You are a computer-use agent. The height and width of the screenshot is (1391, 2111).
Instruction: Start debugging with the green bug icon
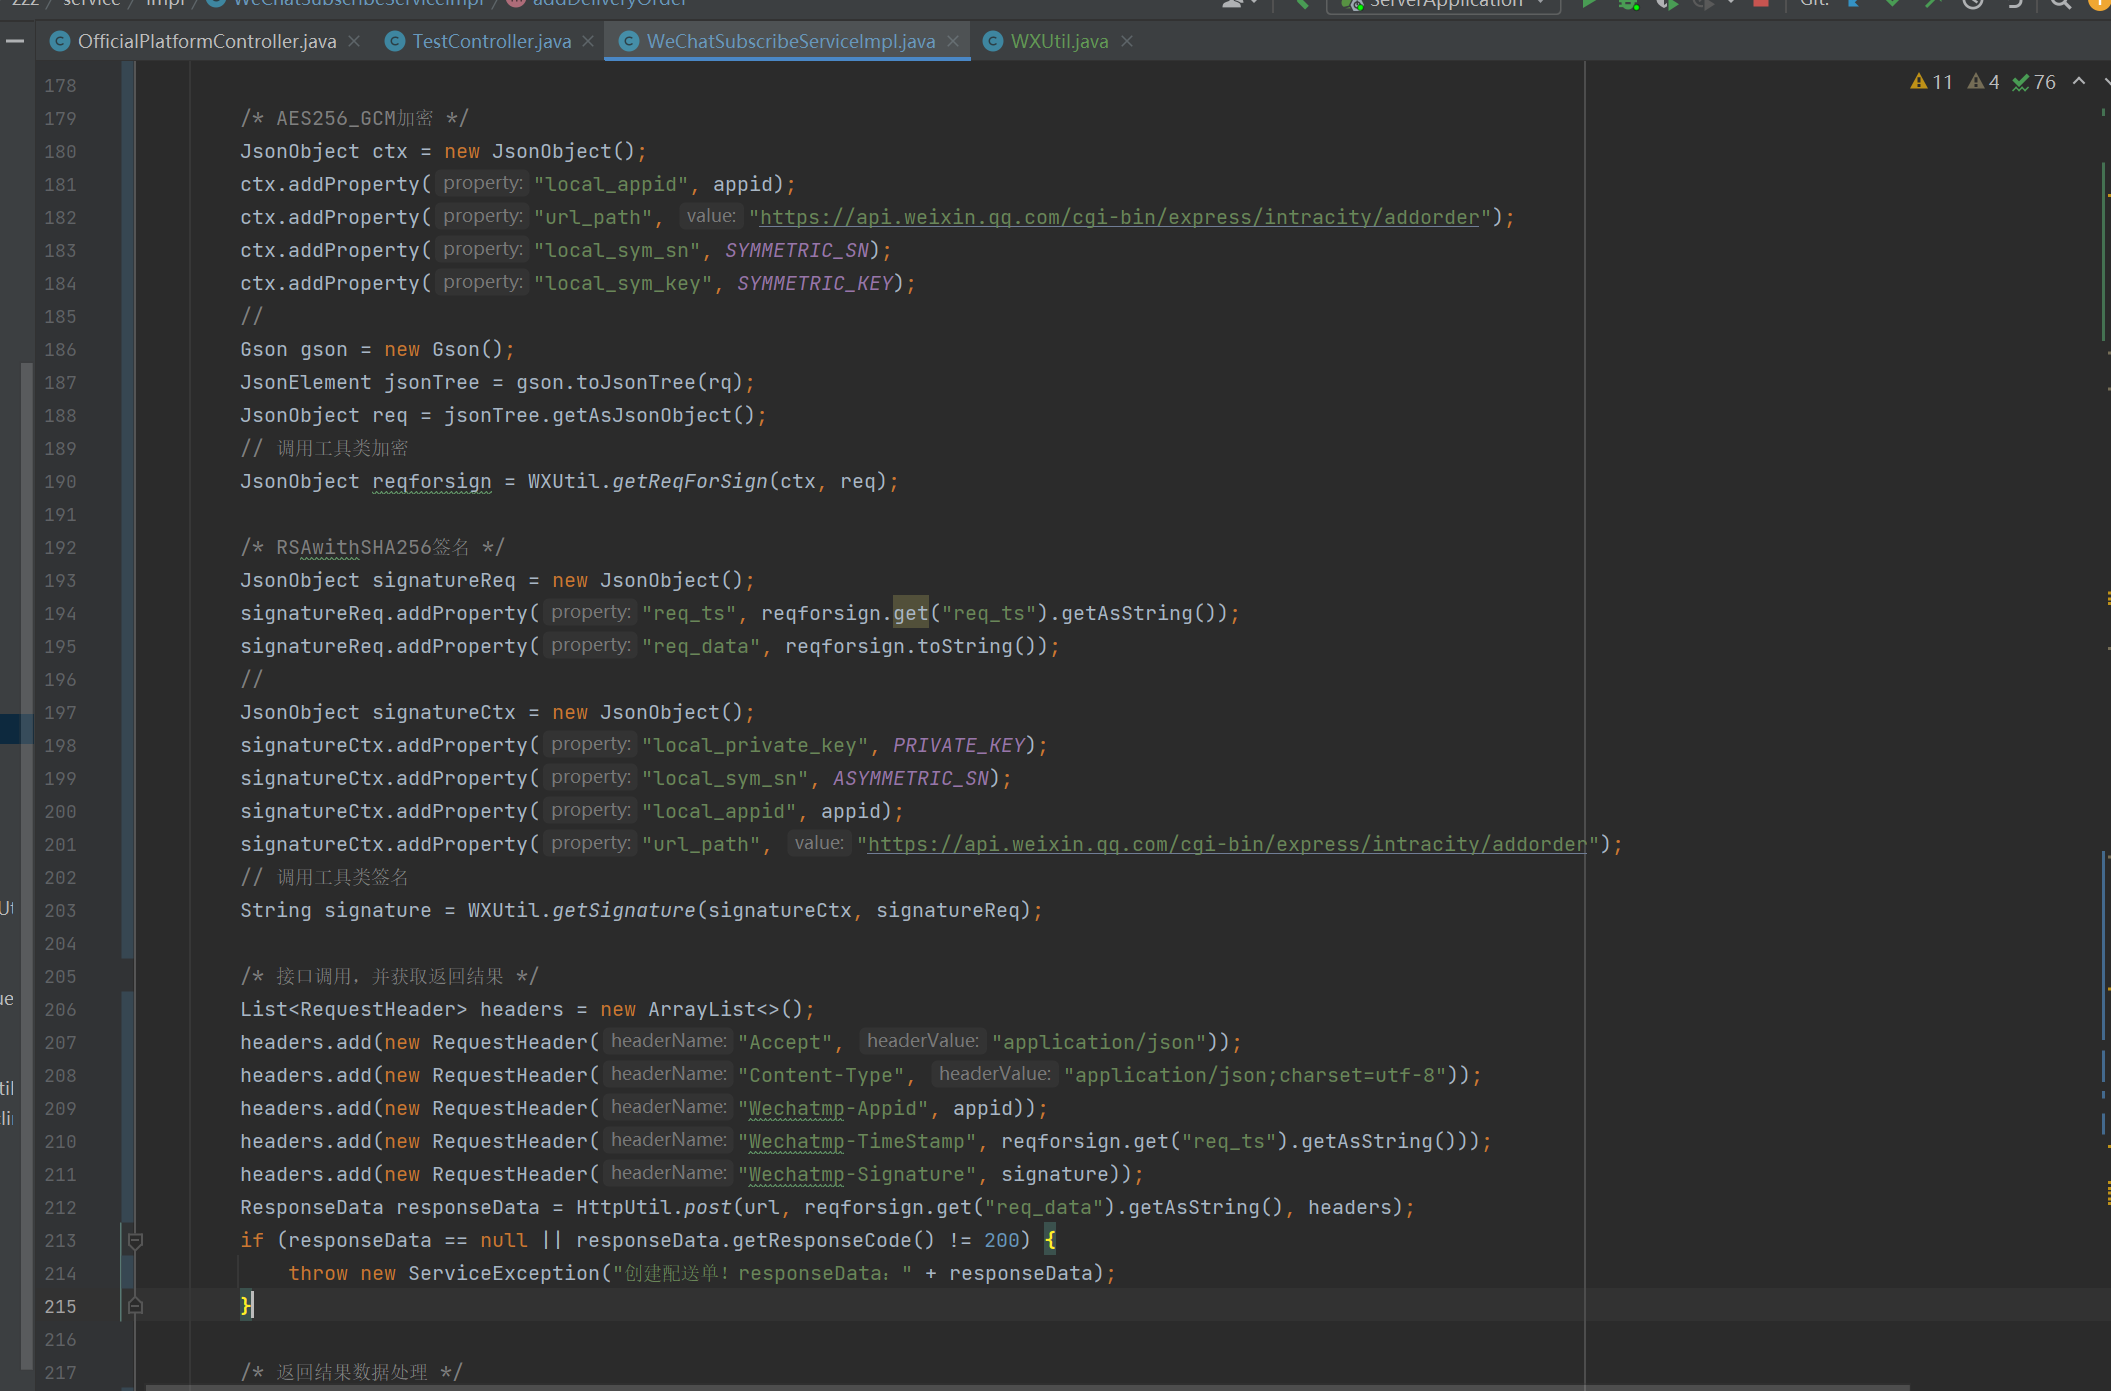point(1629,4)
